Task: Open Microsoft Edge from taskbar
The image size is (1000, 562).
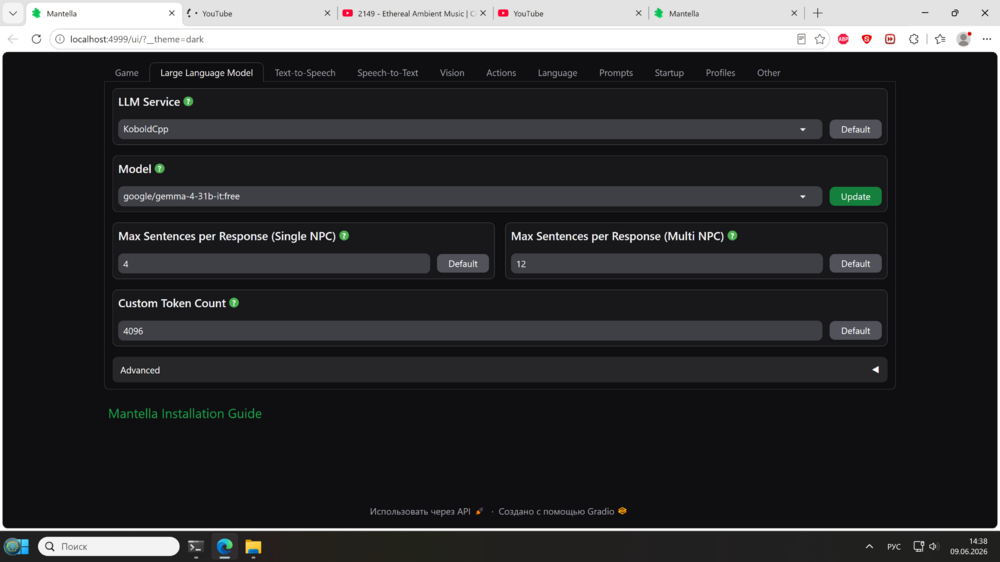Action: (224, 546)
